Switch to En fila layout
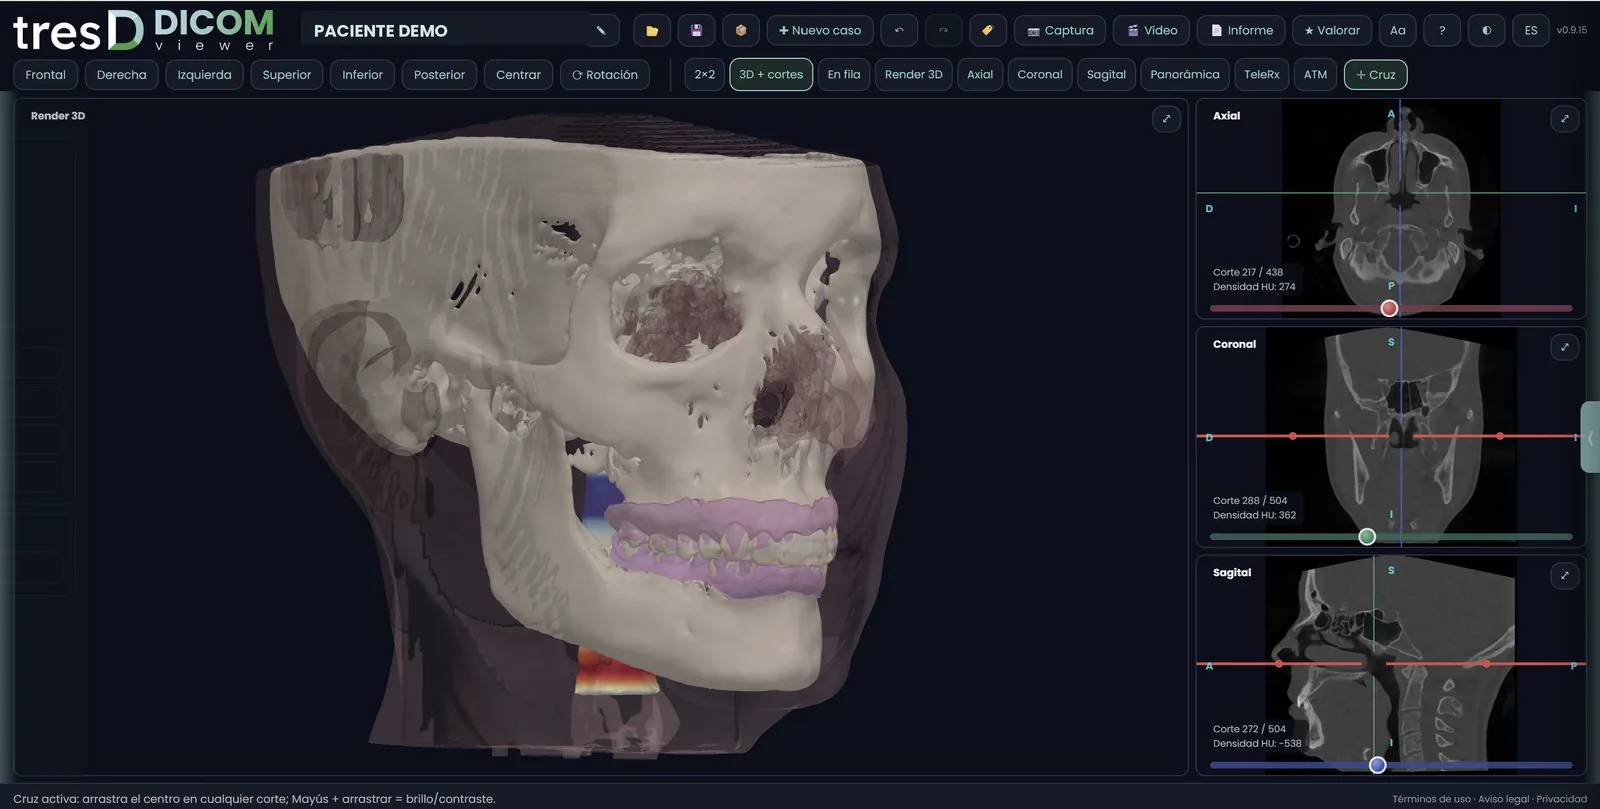Viewport: 1600px width, 809px height. tap(844, 74)
